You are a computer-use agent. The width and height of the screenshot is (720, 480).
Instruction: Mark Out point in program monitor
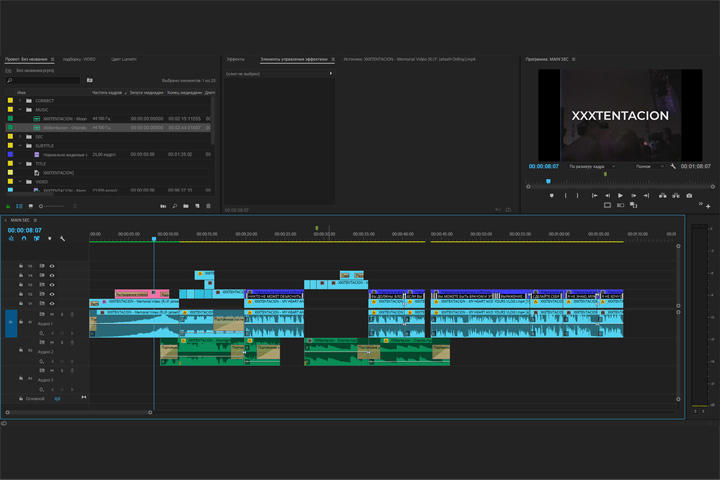(x=577, y=196)
